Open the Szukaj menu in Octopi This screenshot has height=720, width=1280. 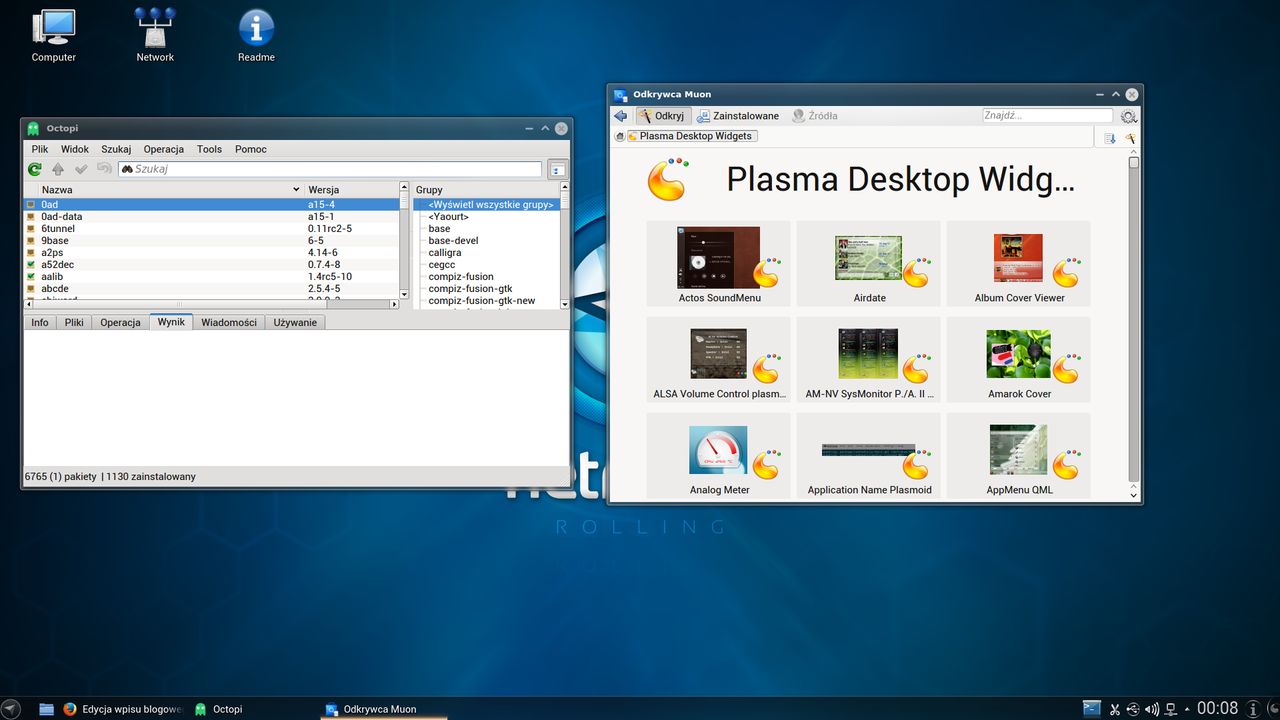(x=116, y=149)
